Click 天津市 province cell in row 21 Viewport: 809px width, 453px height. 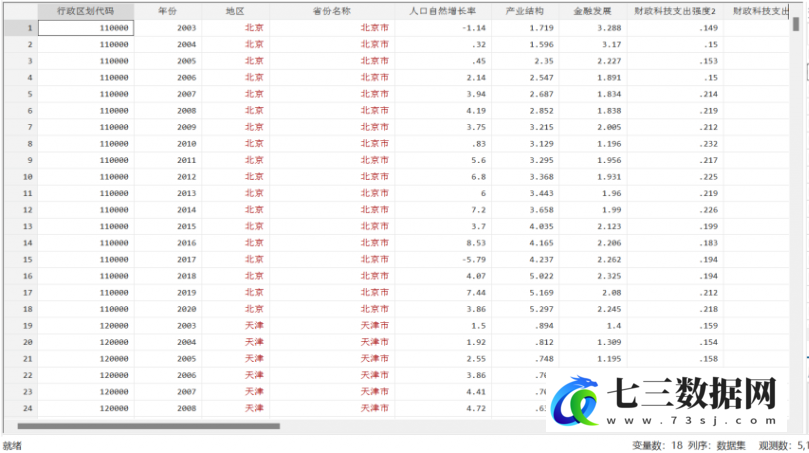[332, 359]
